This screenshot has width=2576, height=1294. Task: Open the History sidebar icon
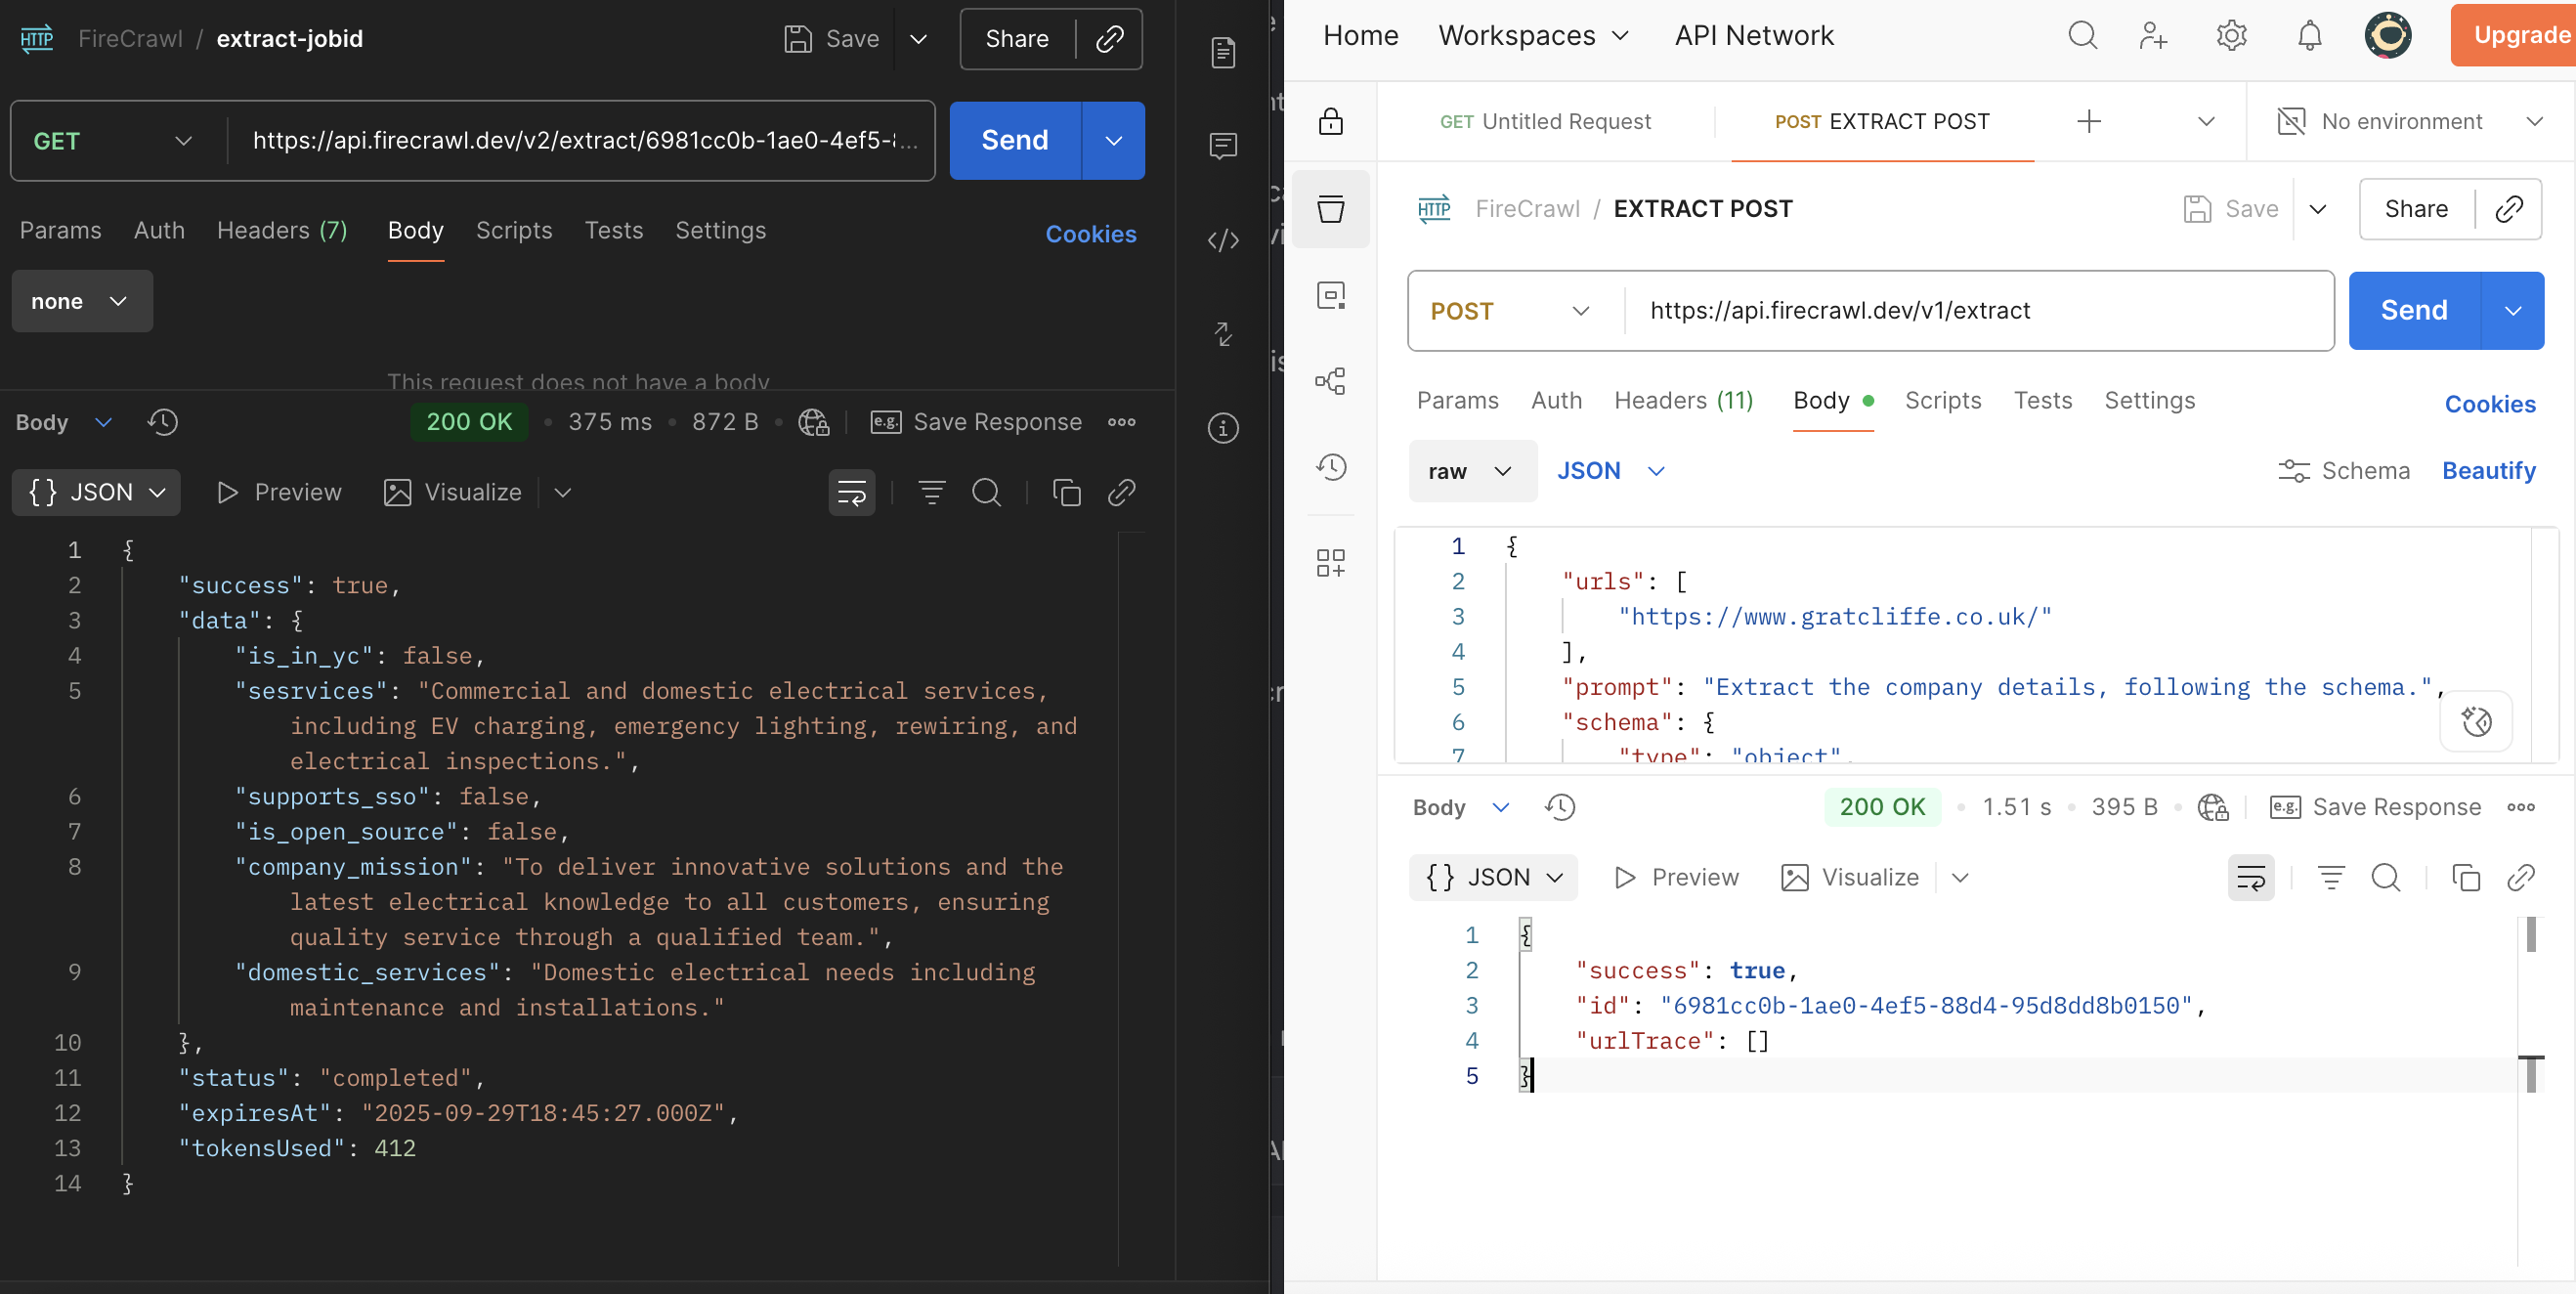pos(1330,467)
